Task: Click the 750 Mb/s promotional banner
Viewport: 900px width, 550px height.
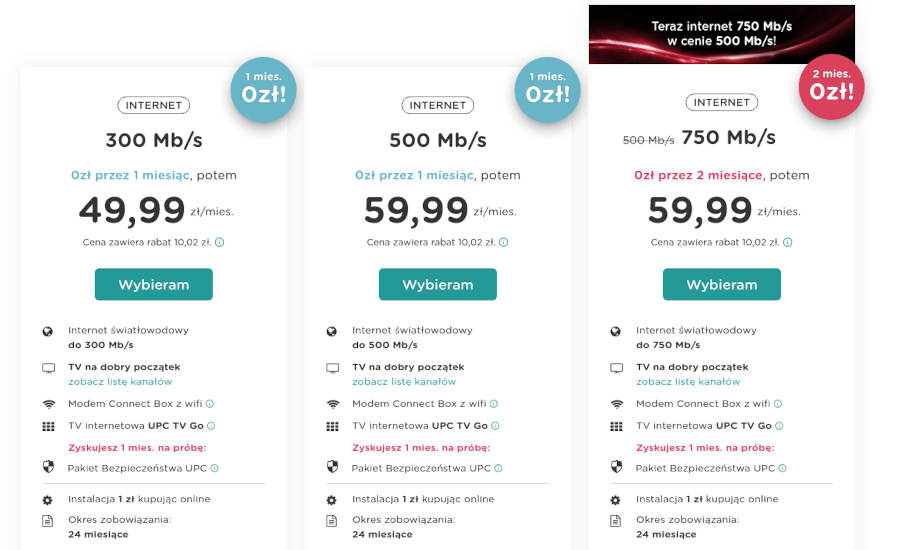Action: pyautogui.click(x=722, y=34)
